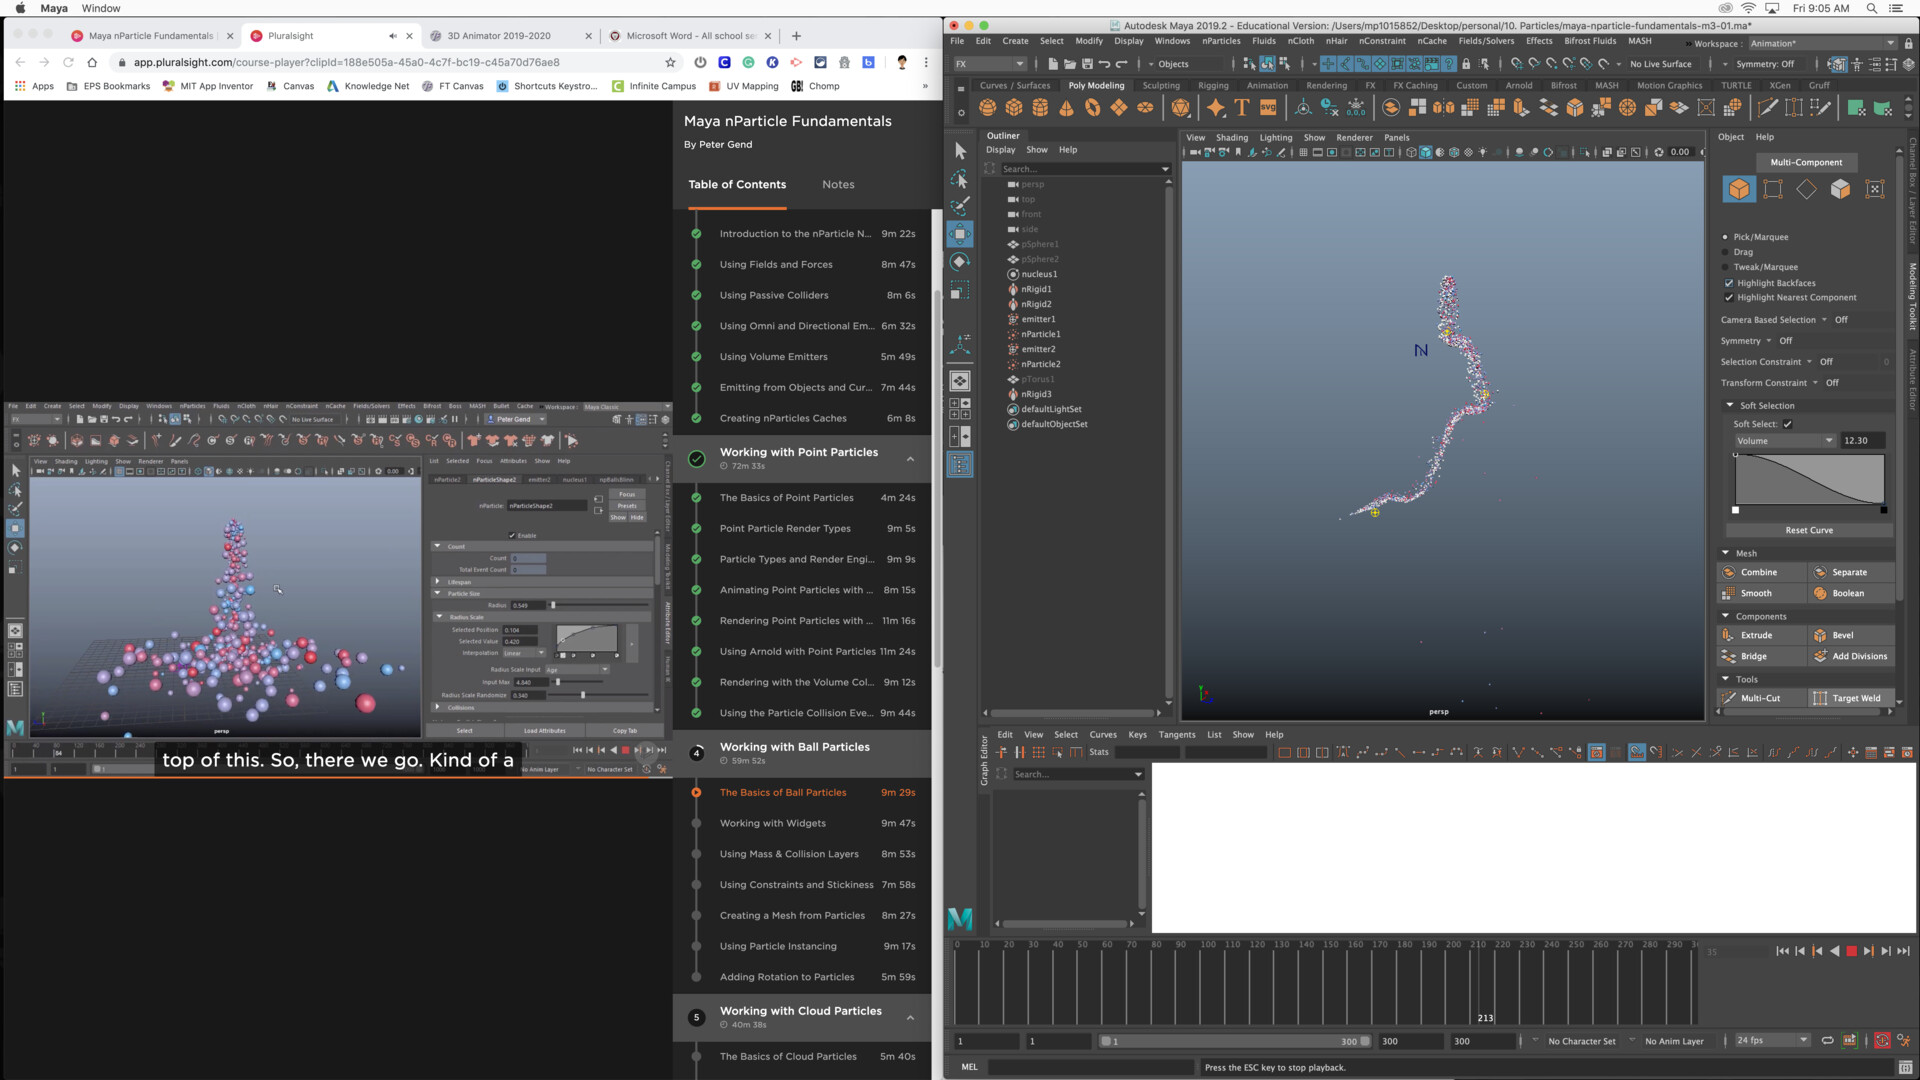Image resolution: width=1920 pixels, height=1080 pixels.
Task: Click the Reset Curve button
Action: (1808, 530)
